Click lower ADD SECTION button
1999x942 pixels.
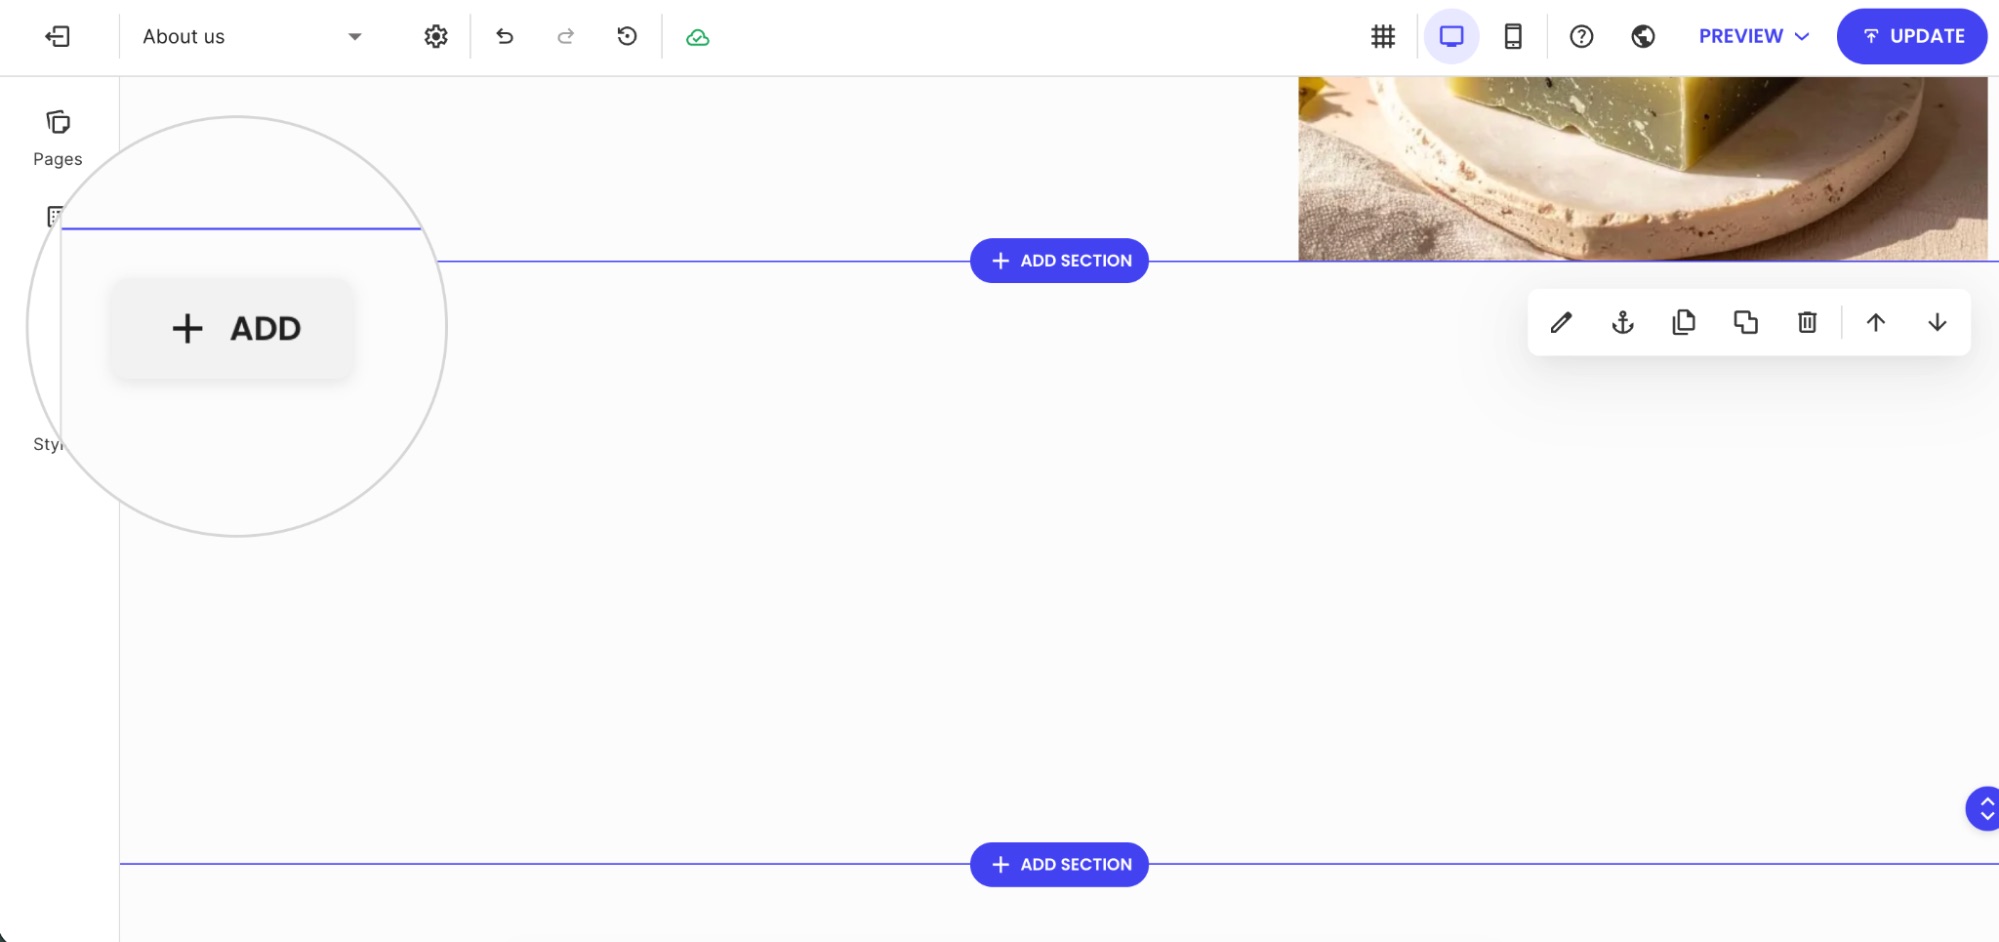tap(1059, 865)
